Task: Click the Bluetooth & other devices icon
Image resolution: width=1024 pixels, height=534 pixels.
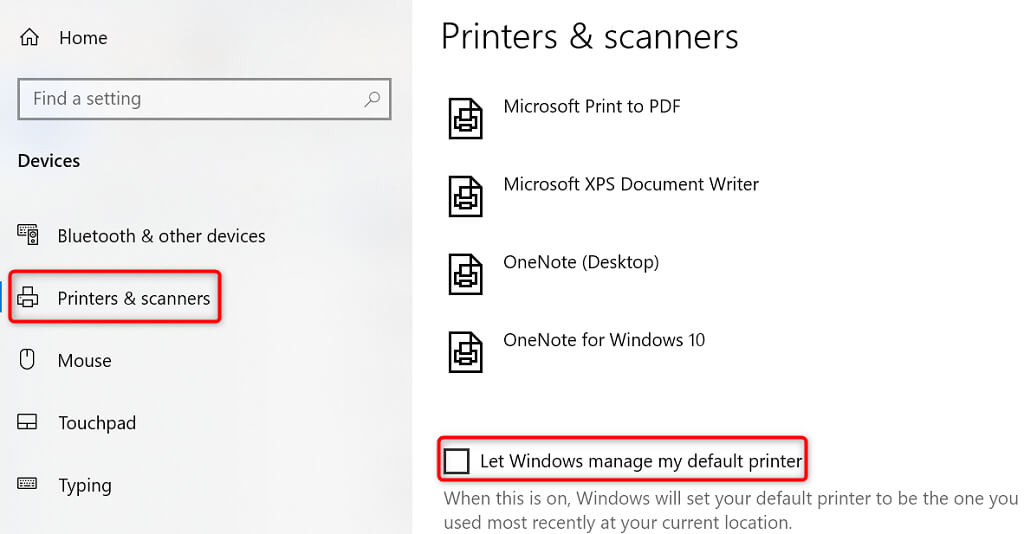Action: 28,236
